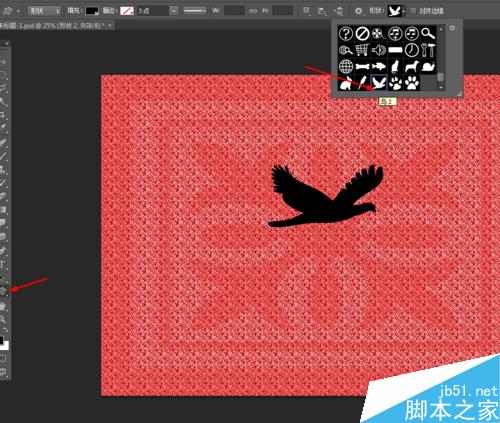Click the shape picker scrollbar thumb
Image resolution: width=500 pixels, height=423 pixels.
441,77
